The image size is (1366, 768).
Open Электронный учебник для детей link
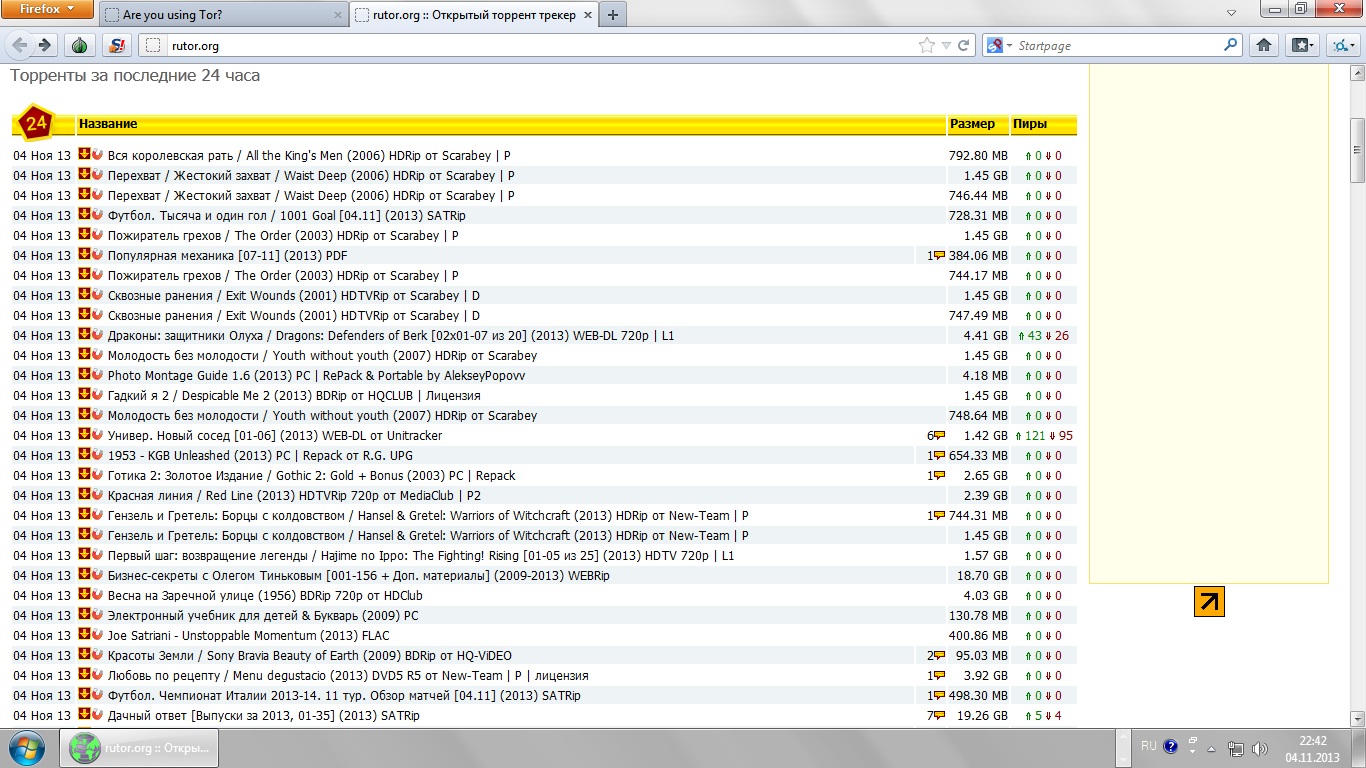coord(263,615)
